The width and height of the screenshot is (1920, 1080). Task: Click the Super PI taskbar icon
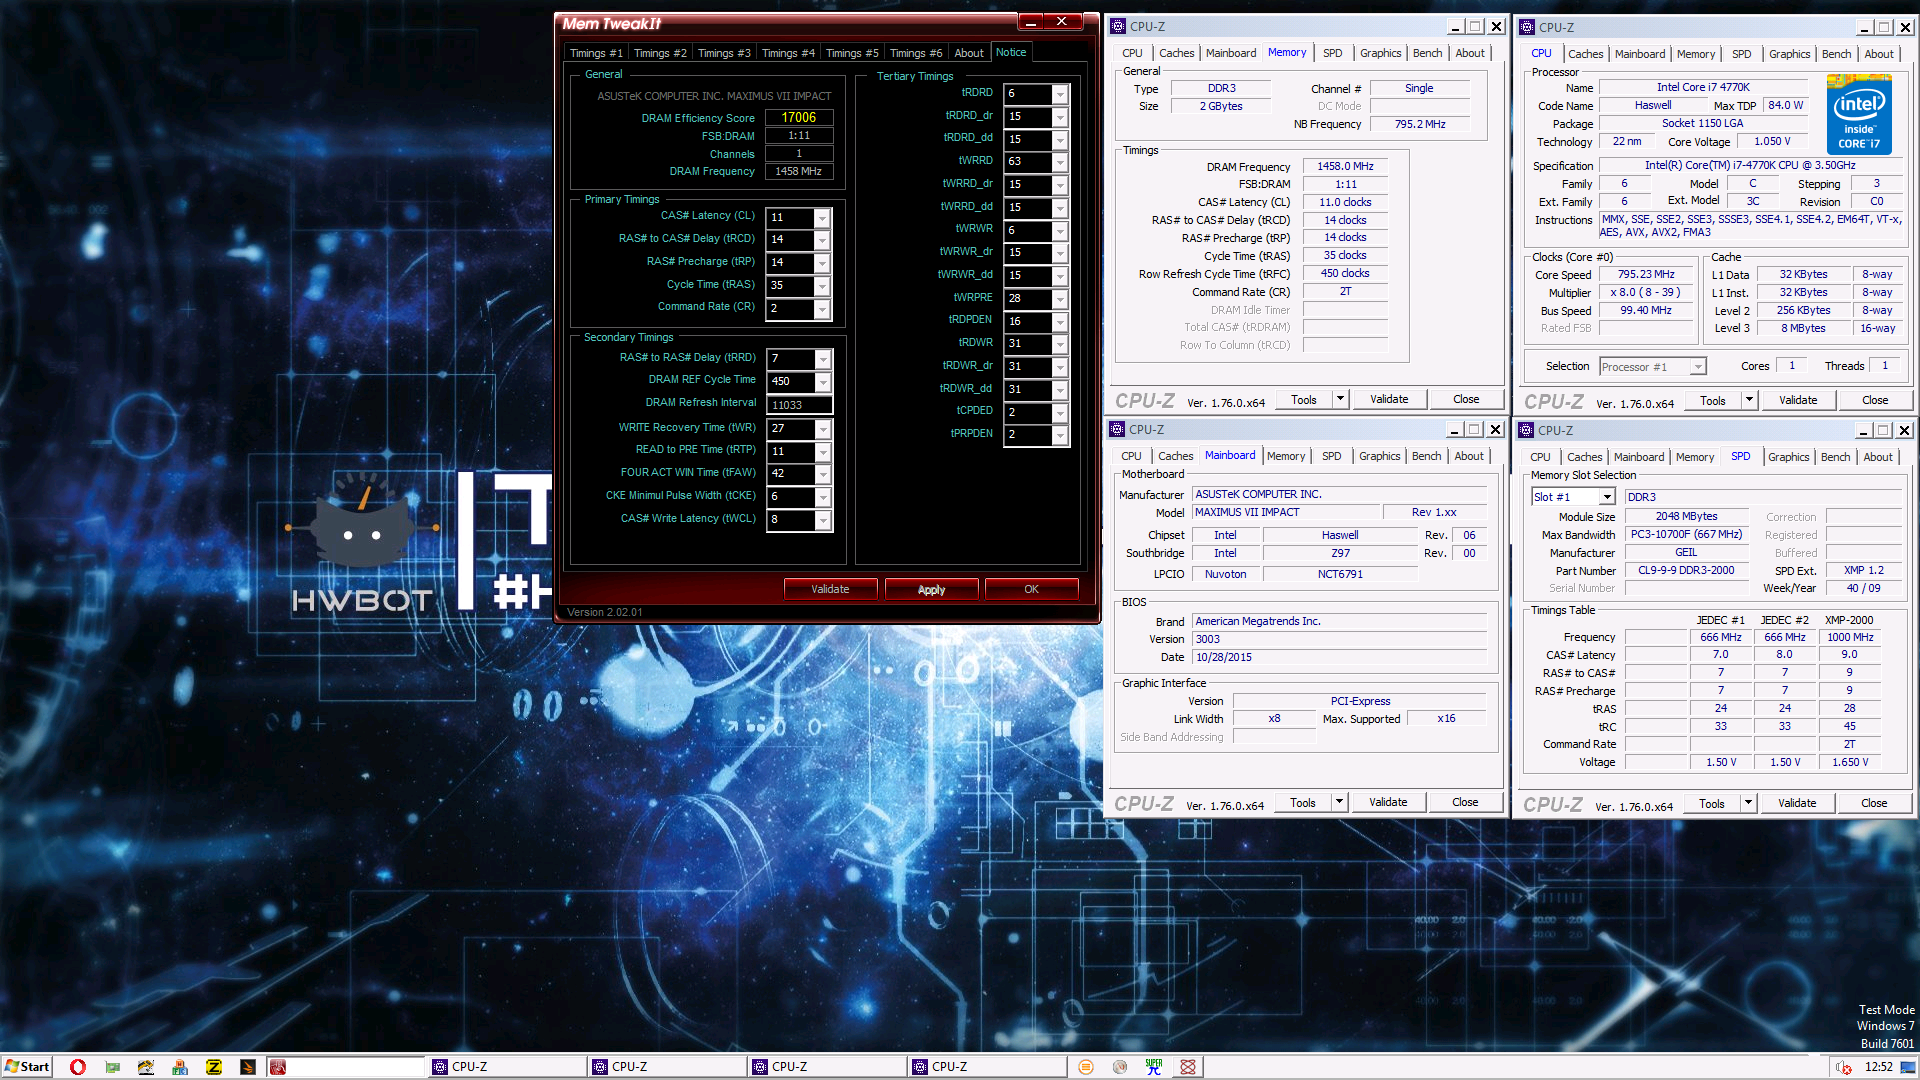pyautogui.click(x=1154, y=1067)
